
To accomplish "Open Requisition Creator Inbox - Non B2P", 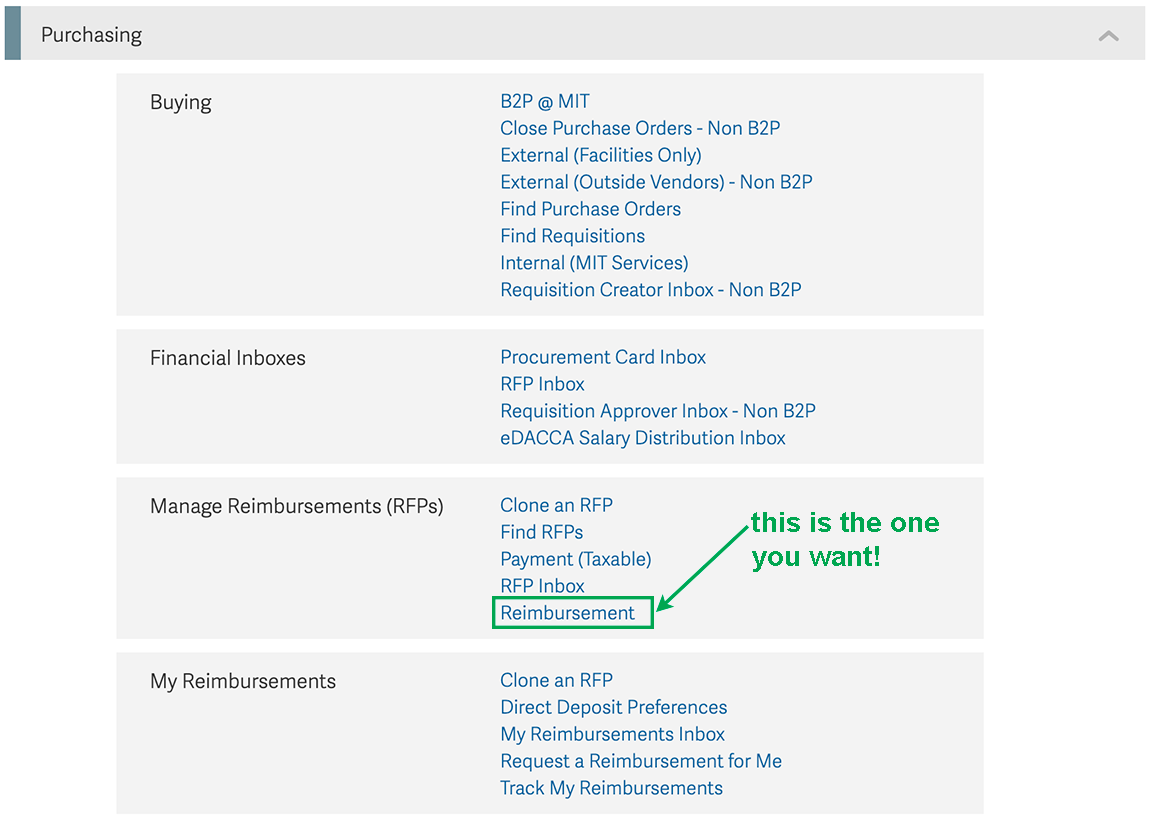I will [x=650, y=290].
